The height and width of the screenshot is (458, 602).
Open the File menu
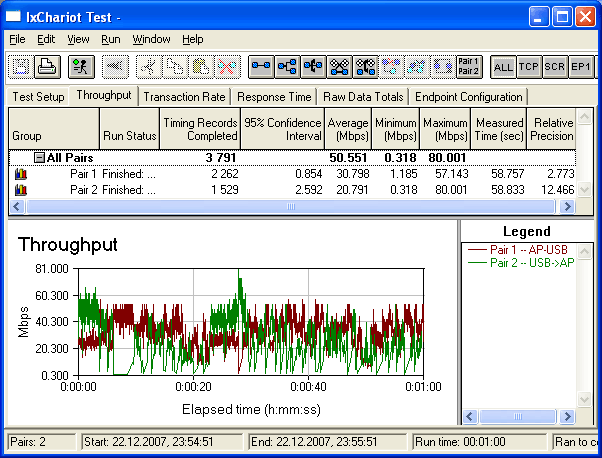coord(17,39)
